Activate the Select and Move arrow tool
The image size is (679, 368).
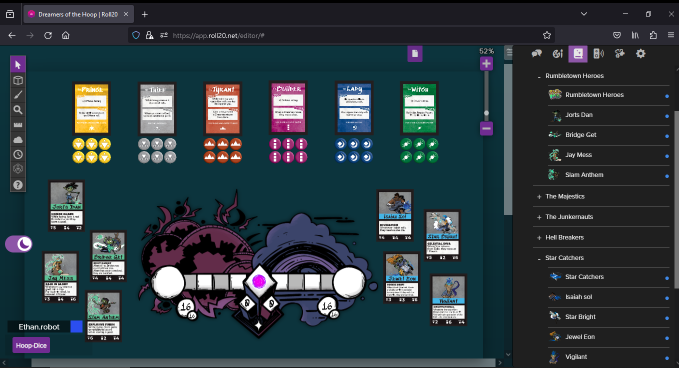click(x=18, y=65)
